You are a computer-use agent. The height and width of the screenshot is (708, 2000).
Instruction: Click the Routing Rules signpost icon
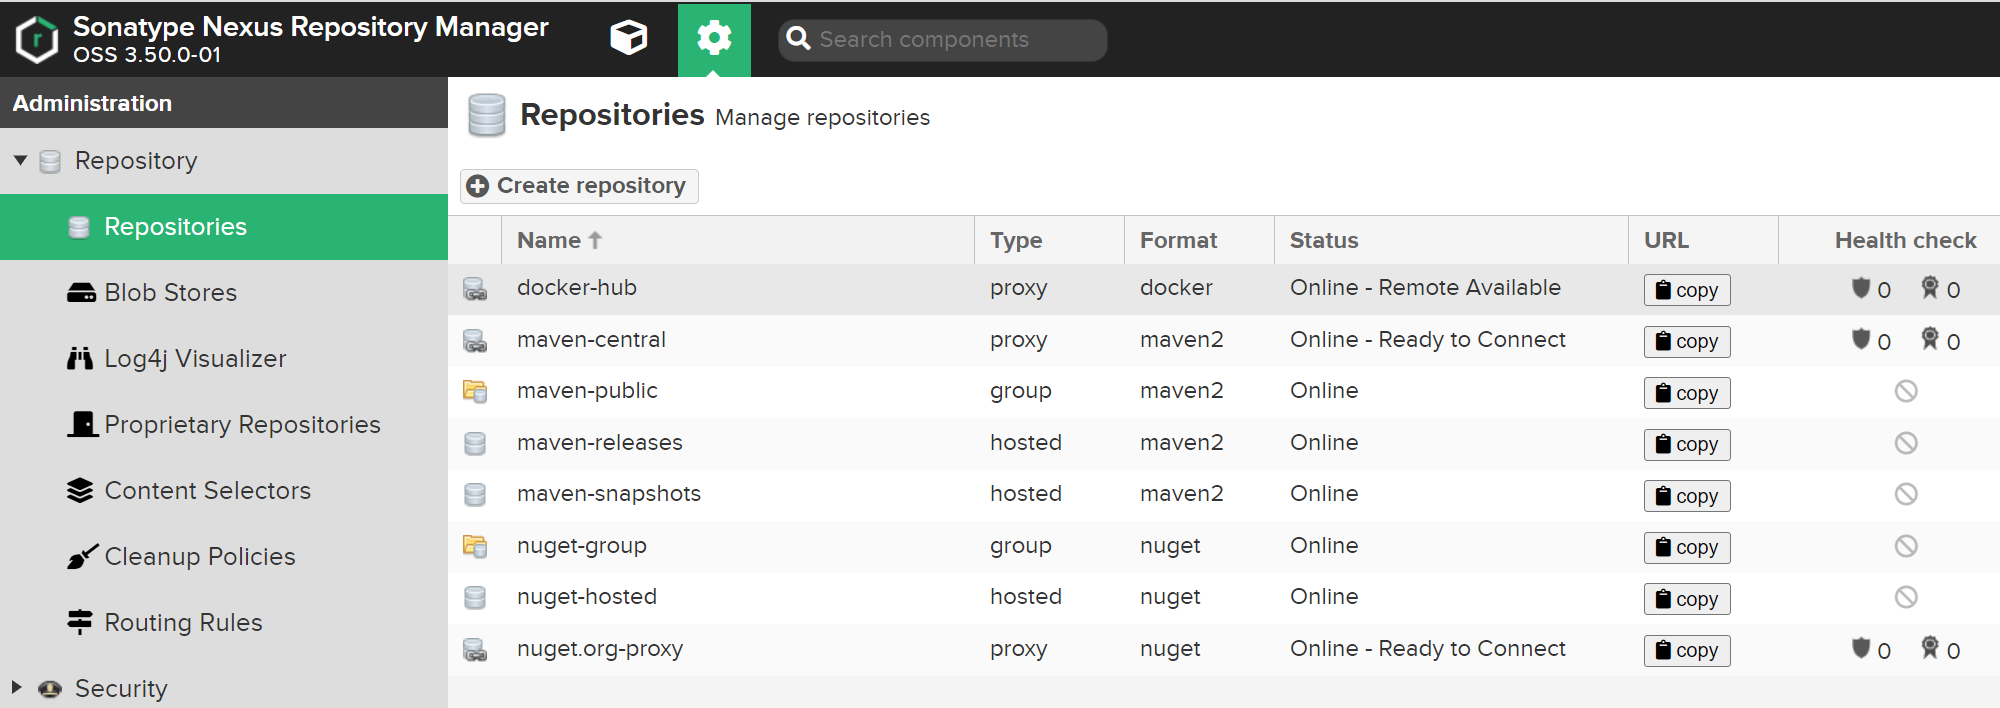pos(80,622)
